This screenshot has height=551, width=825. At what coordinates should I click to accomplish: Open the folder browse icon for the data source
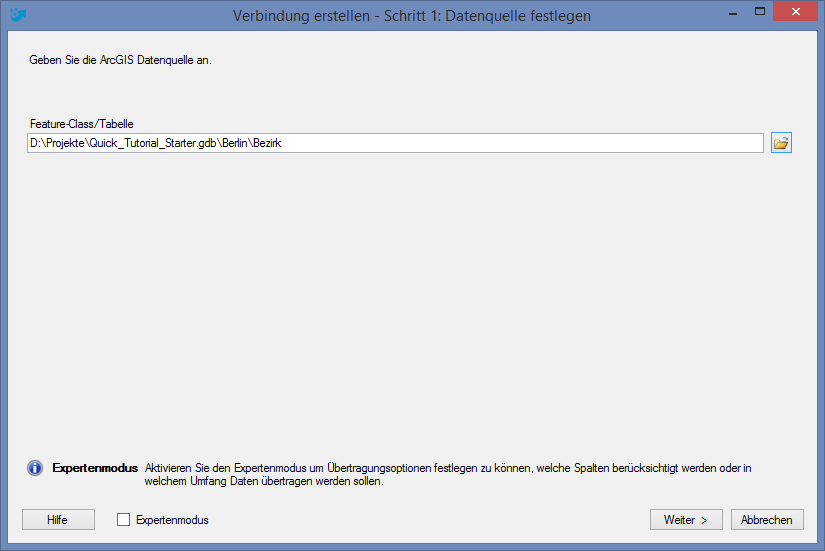(781, 143)
